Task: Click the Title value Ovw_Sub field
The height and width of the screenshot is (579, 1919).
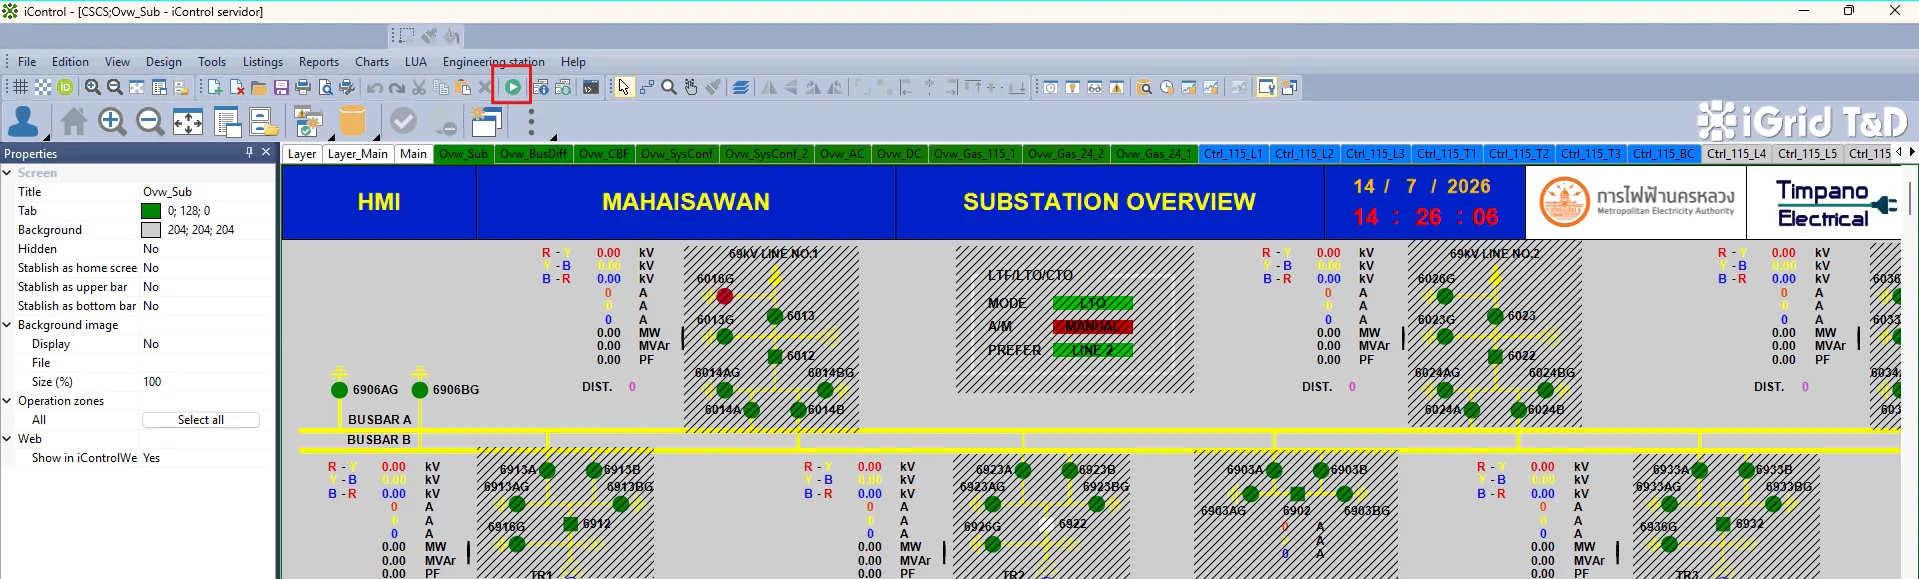Action: click(207, 192)
